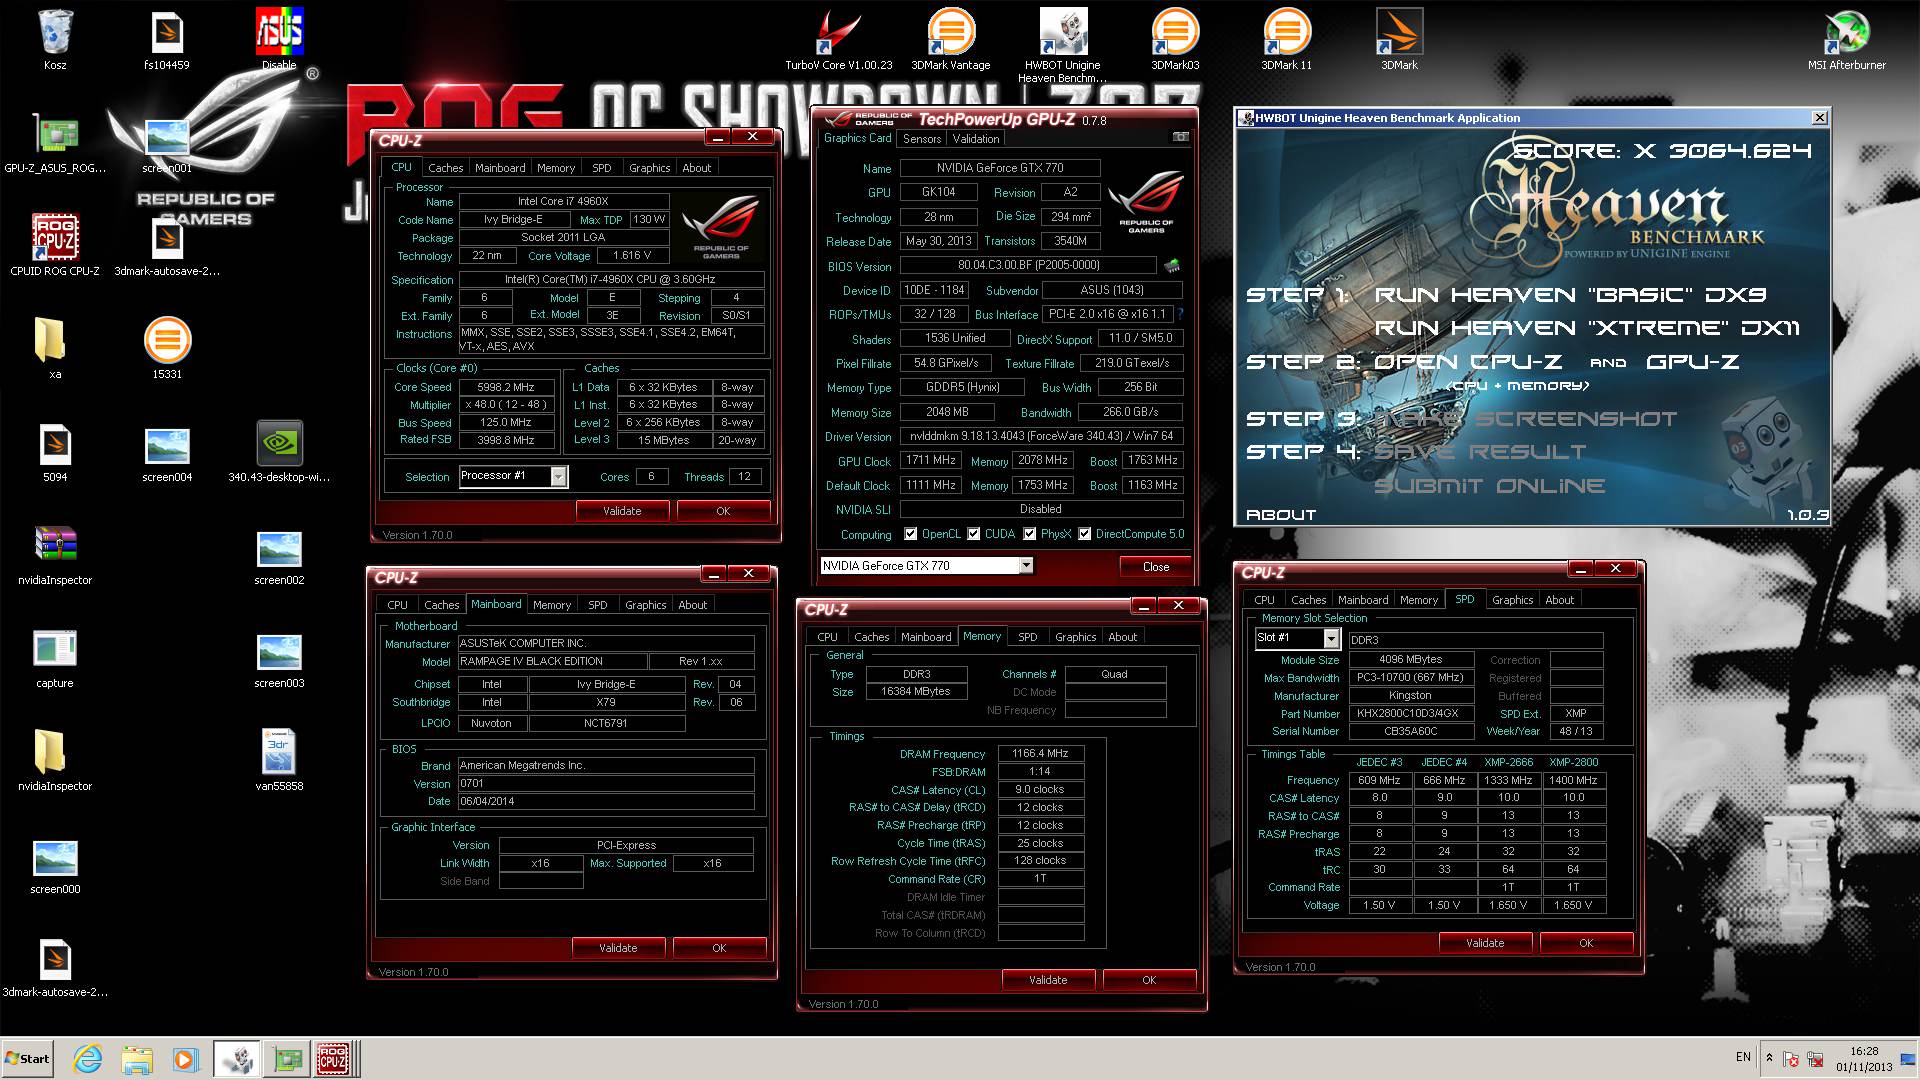This screenshot has height=1080, width=1920.
Task: Open the CPUID ROG CPU-Z desktop shortcut
Action: click(x=55, y=245)
